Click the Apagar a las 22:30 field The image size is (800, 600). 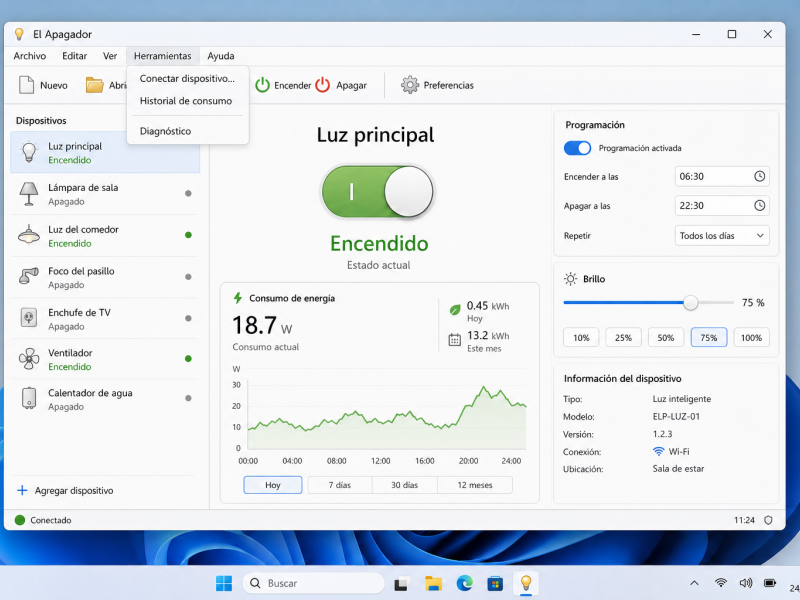(x=721, y=206)
